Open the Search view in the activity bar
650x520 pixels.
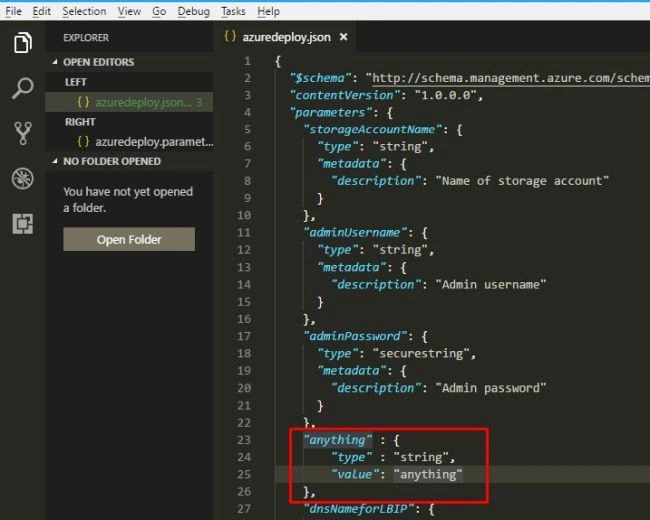(x=22, y=88)
